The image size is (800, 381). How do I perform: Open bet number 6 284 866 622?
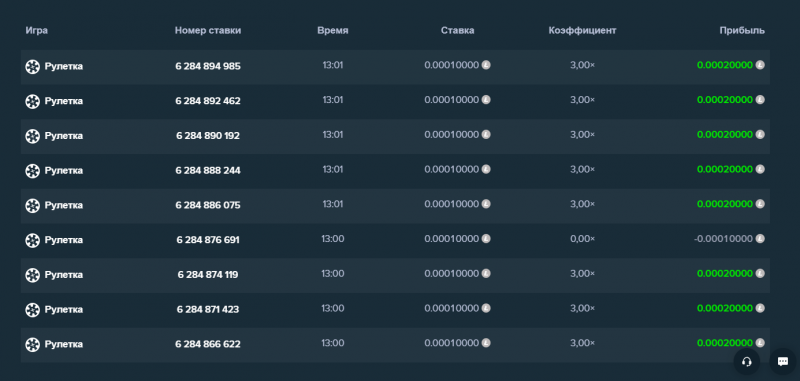click(x=208, y=344)
